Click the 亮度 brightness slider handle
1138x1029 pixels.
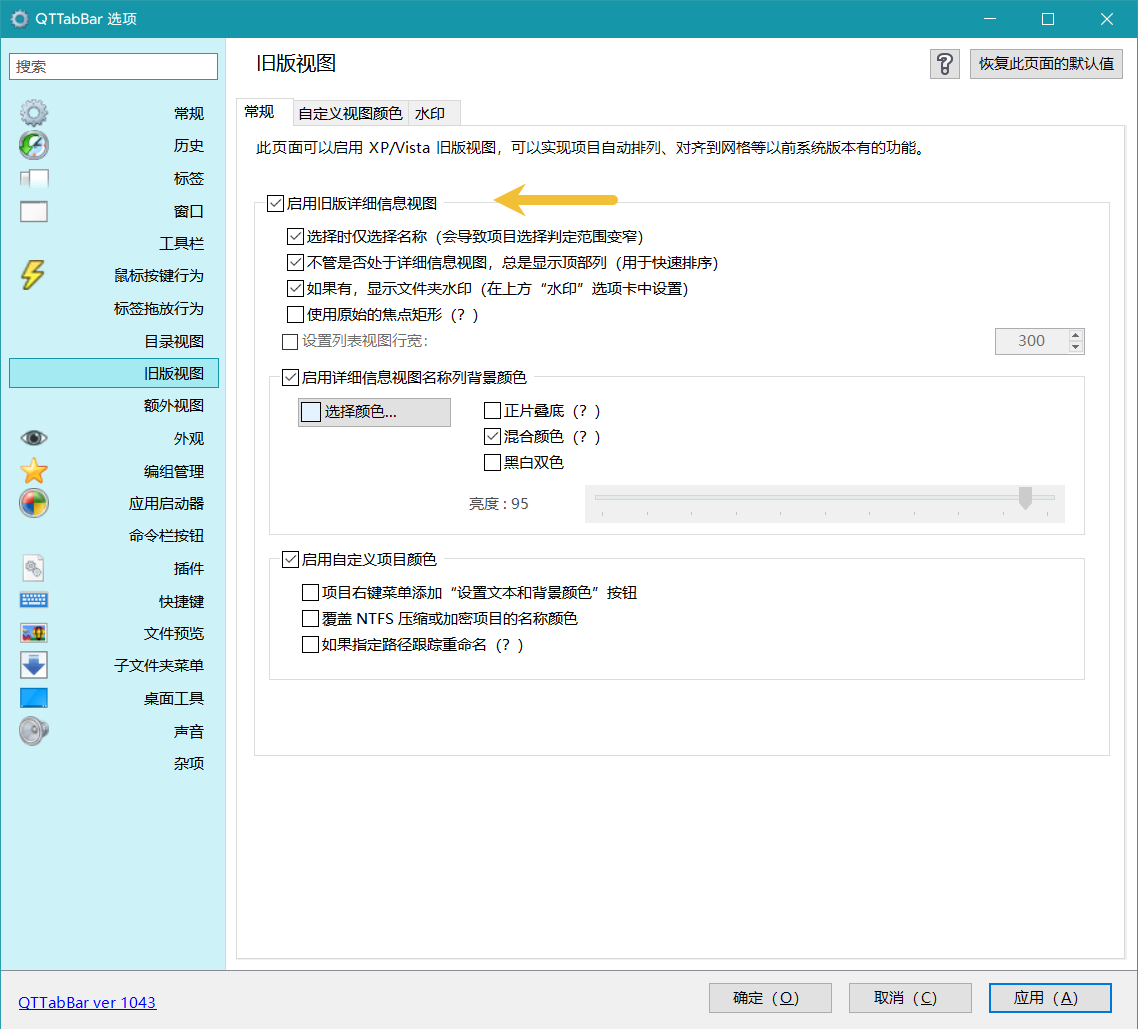coord(1025,498)
